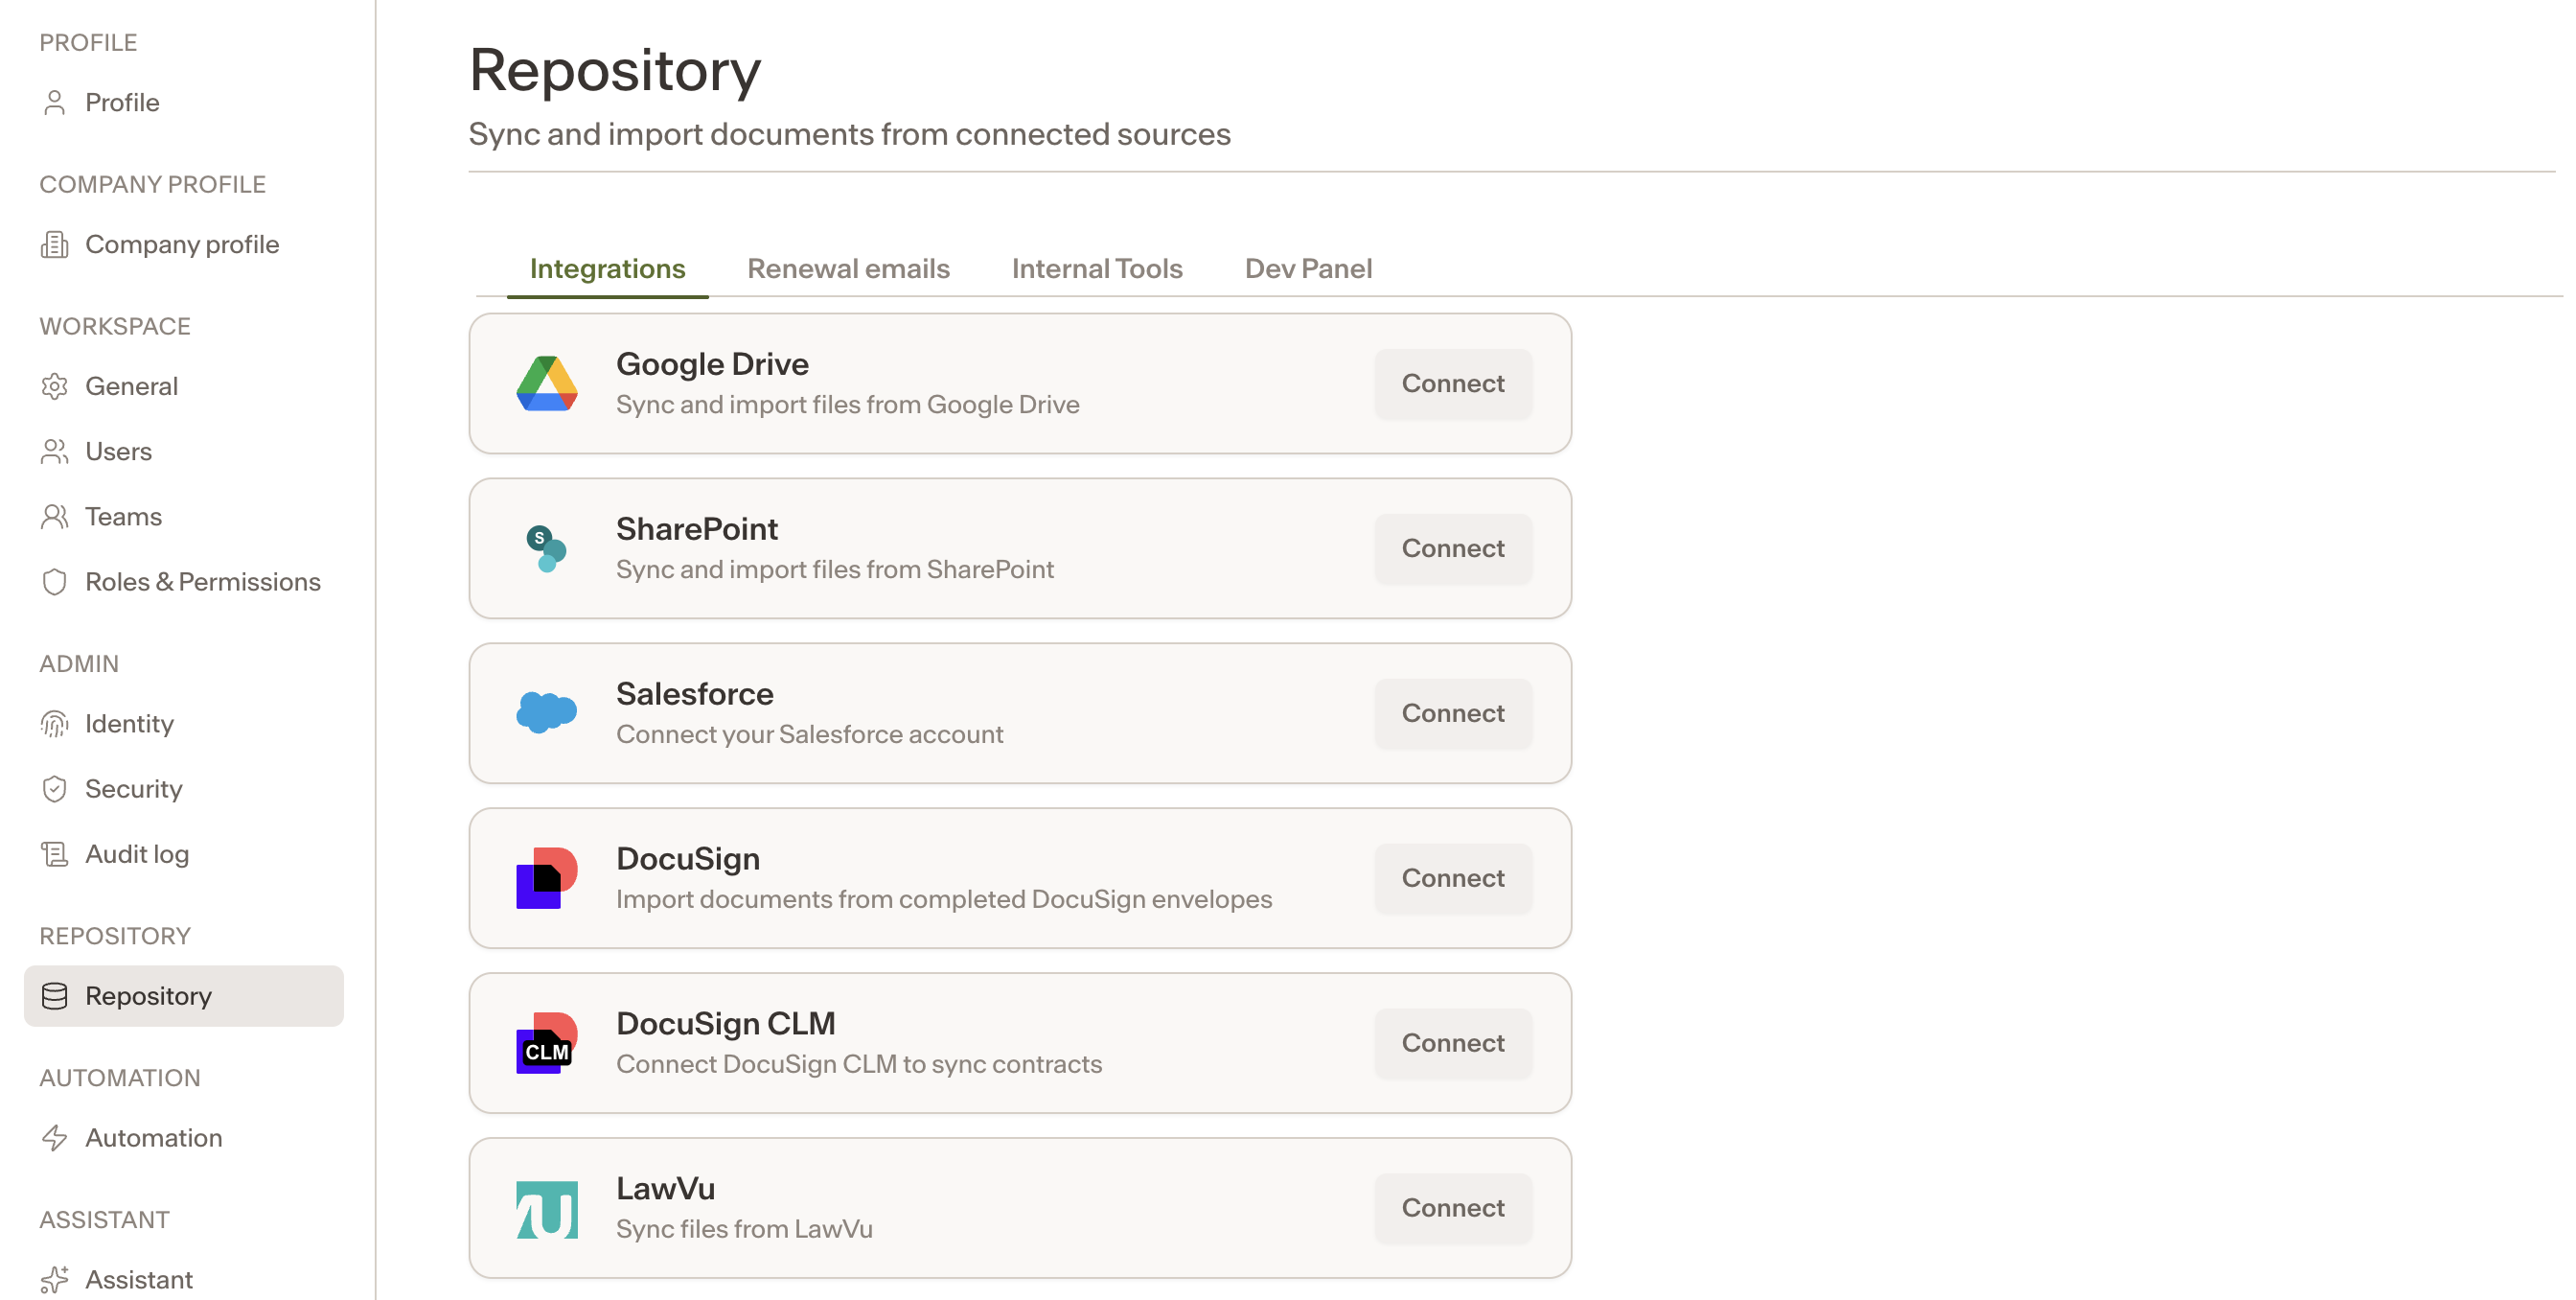2576x1300 pixels.
Task: Click the Salesforce card title
Action: click(x=695, y=695)
